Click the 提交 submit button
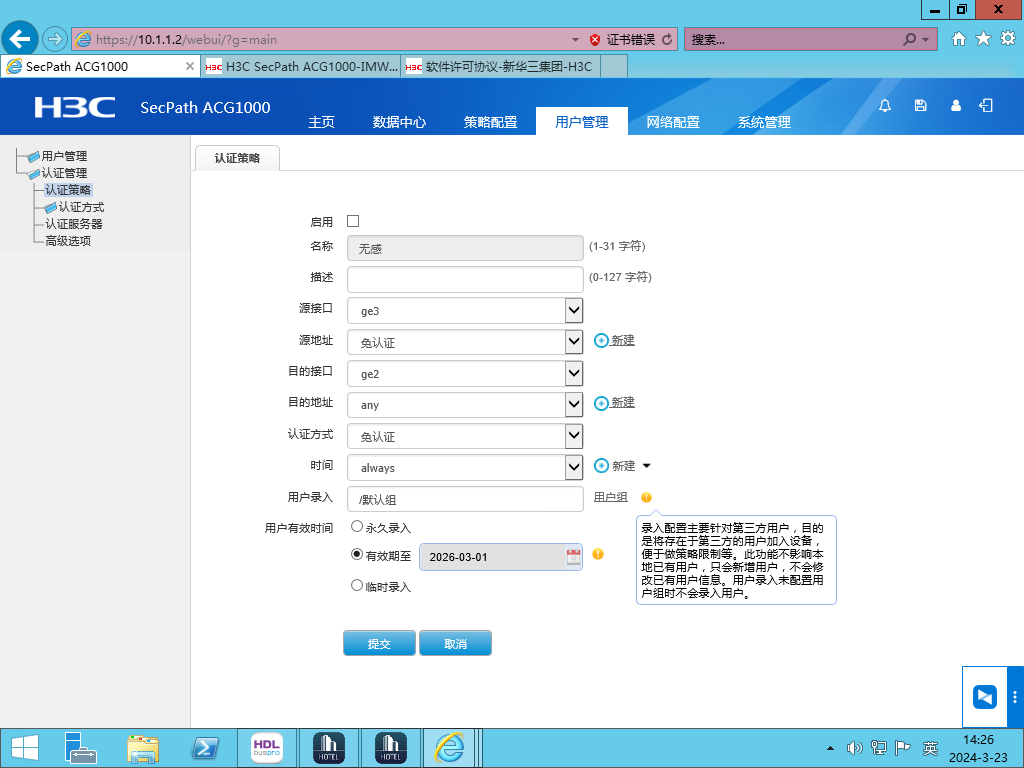Screen dimensions: 1024x768 click(x=379, y=643)
